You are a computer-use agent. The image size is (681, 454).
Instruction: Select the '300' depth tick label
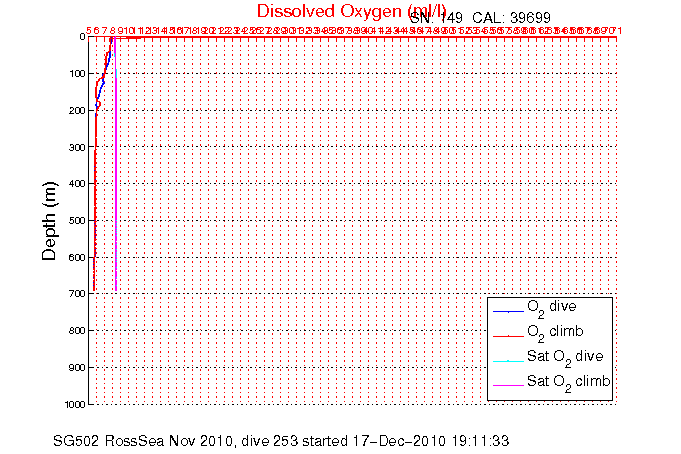click(x=77, y=147)
